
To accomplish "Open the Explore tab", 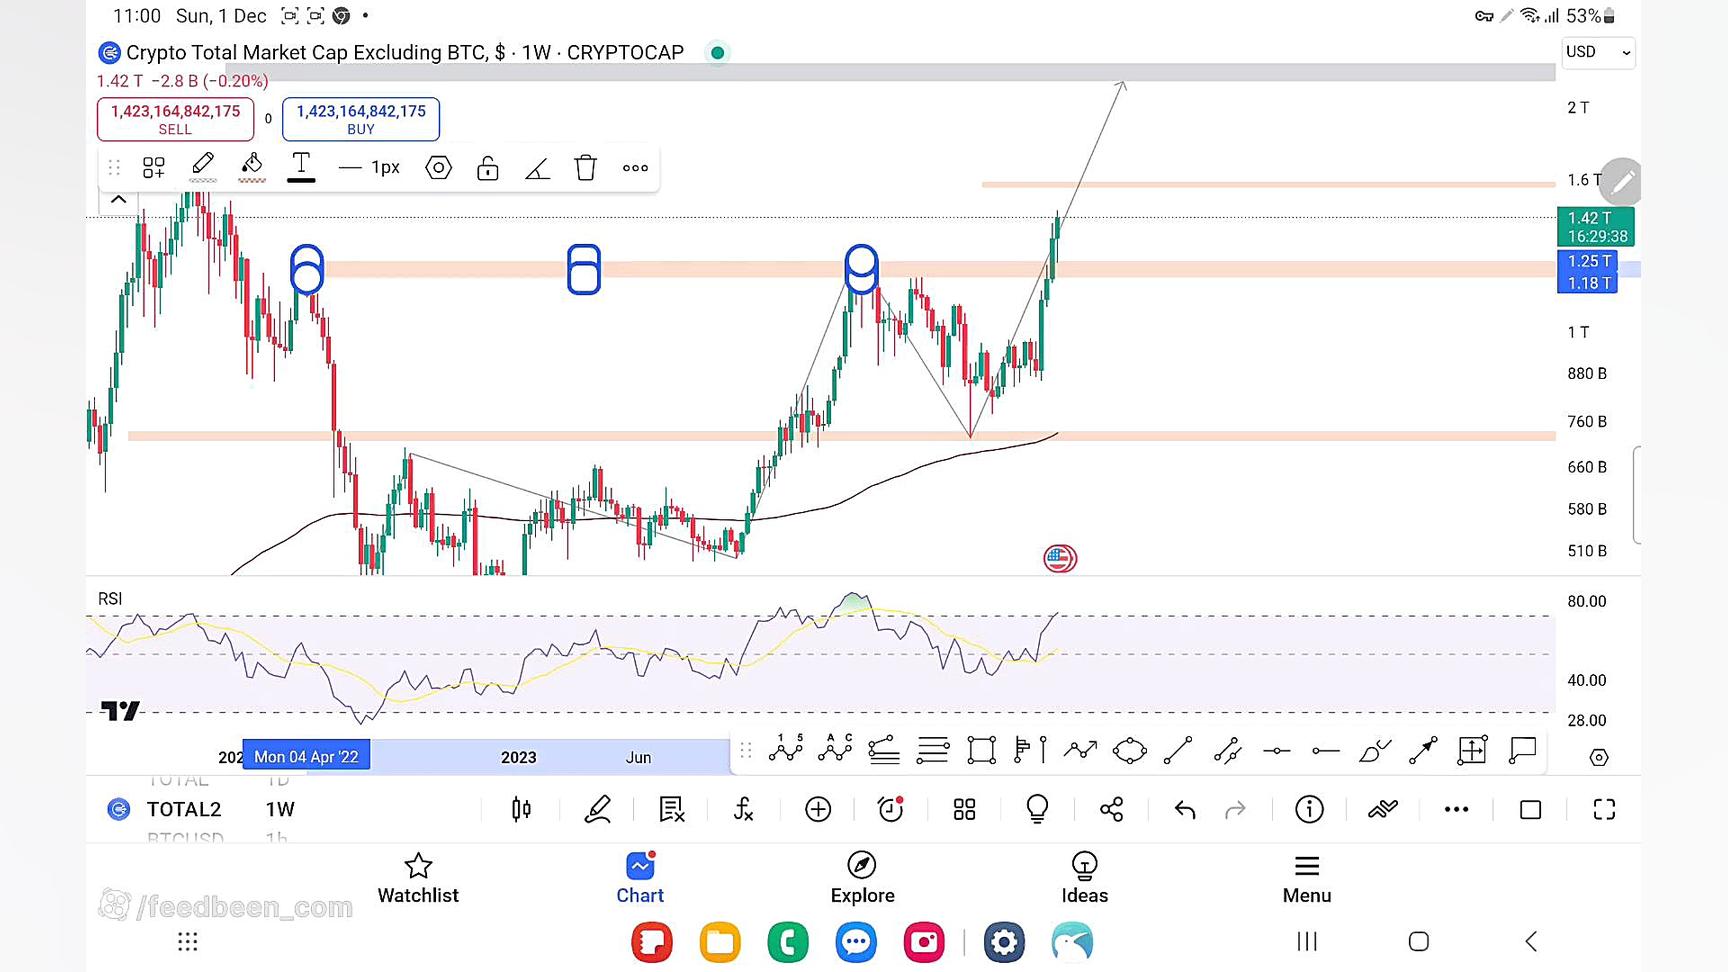I will [x=862, y=879].
